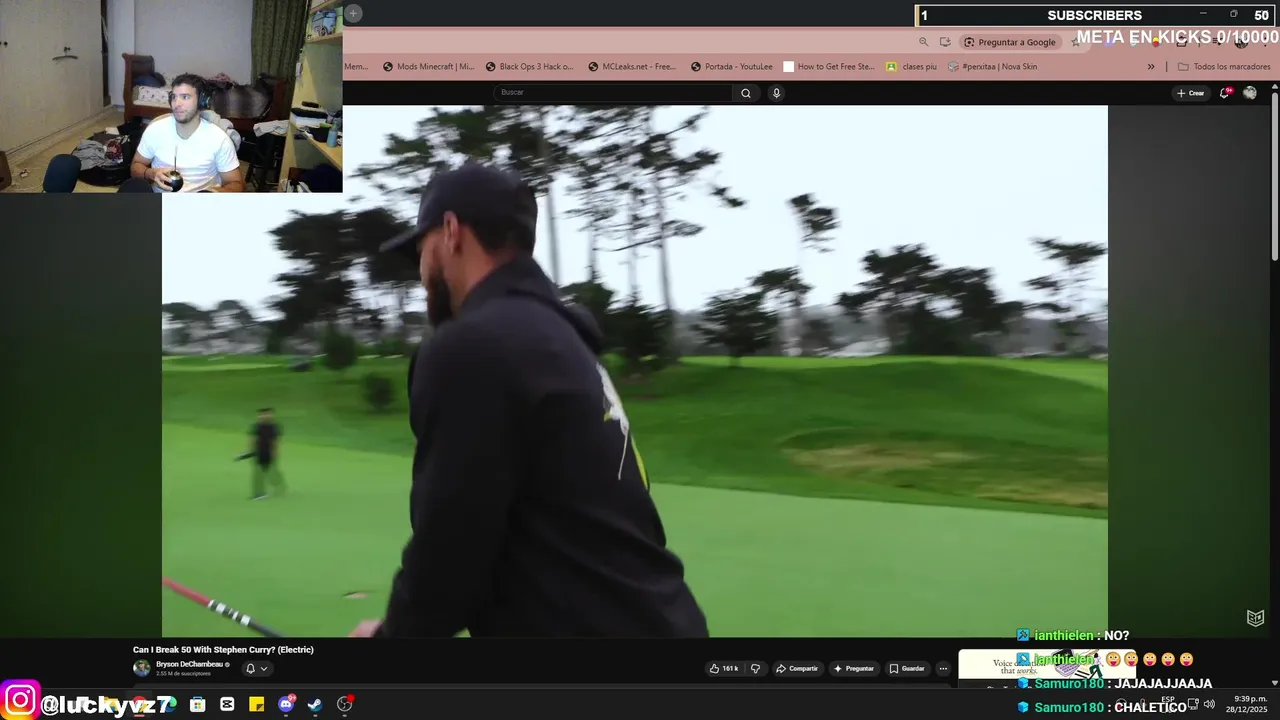Viewport: 1280px width, 720px height.
Task: Open MCLeaks.net bookmark
Action: pyautogui.click(x=632, y=67)
